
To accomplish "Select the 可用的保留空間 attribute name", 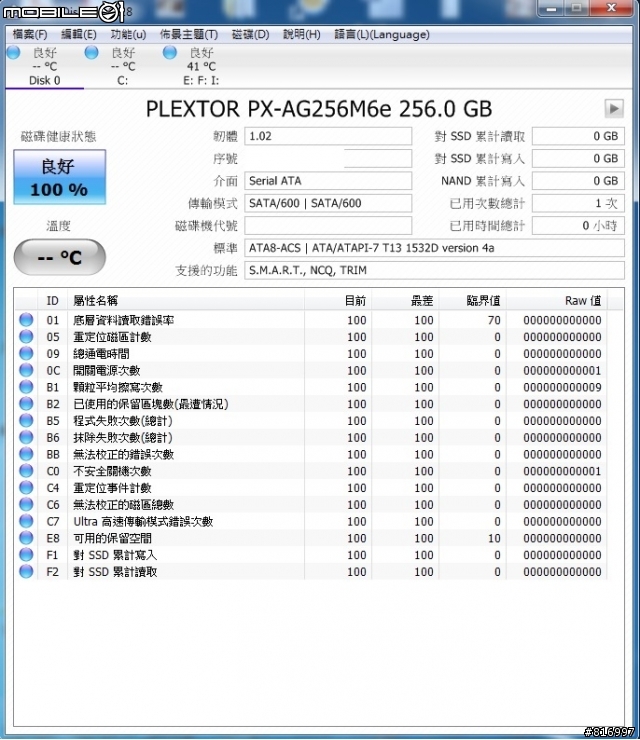I will pos(112,538).
